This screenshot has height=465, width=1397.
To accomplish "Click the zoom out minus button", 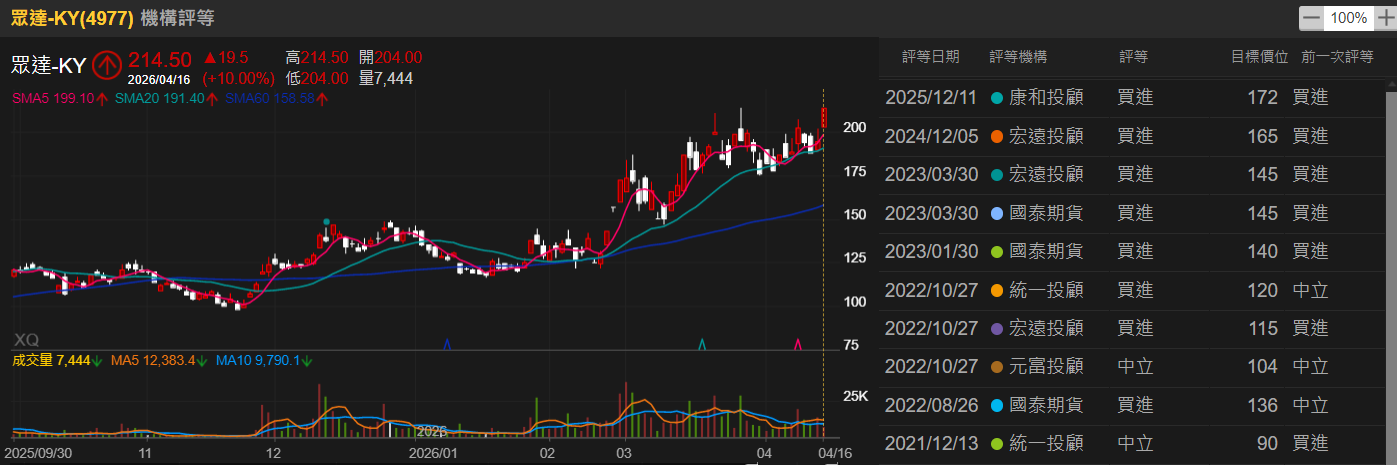I will 1310,18.
